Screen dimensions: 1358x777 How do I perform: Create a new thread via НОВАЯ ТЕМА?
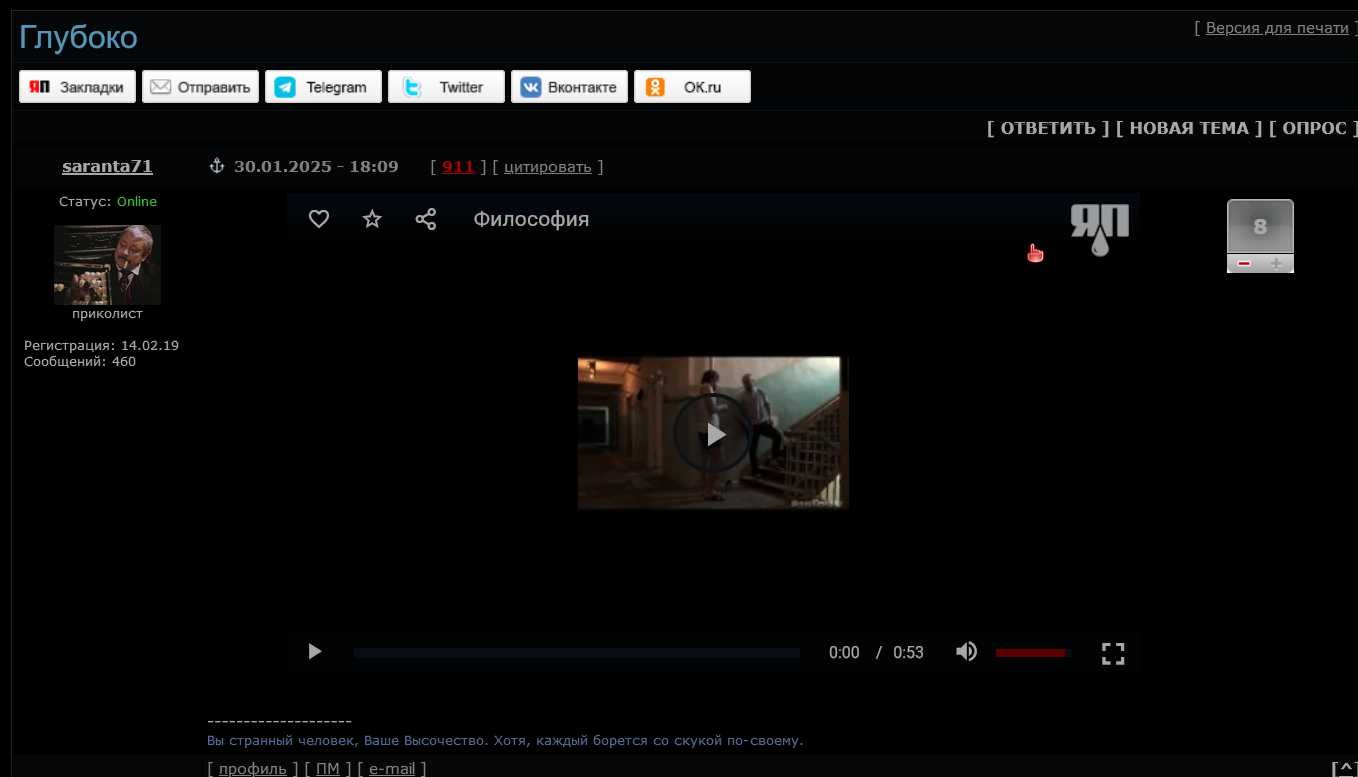click(1189, 128)
